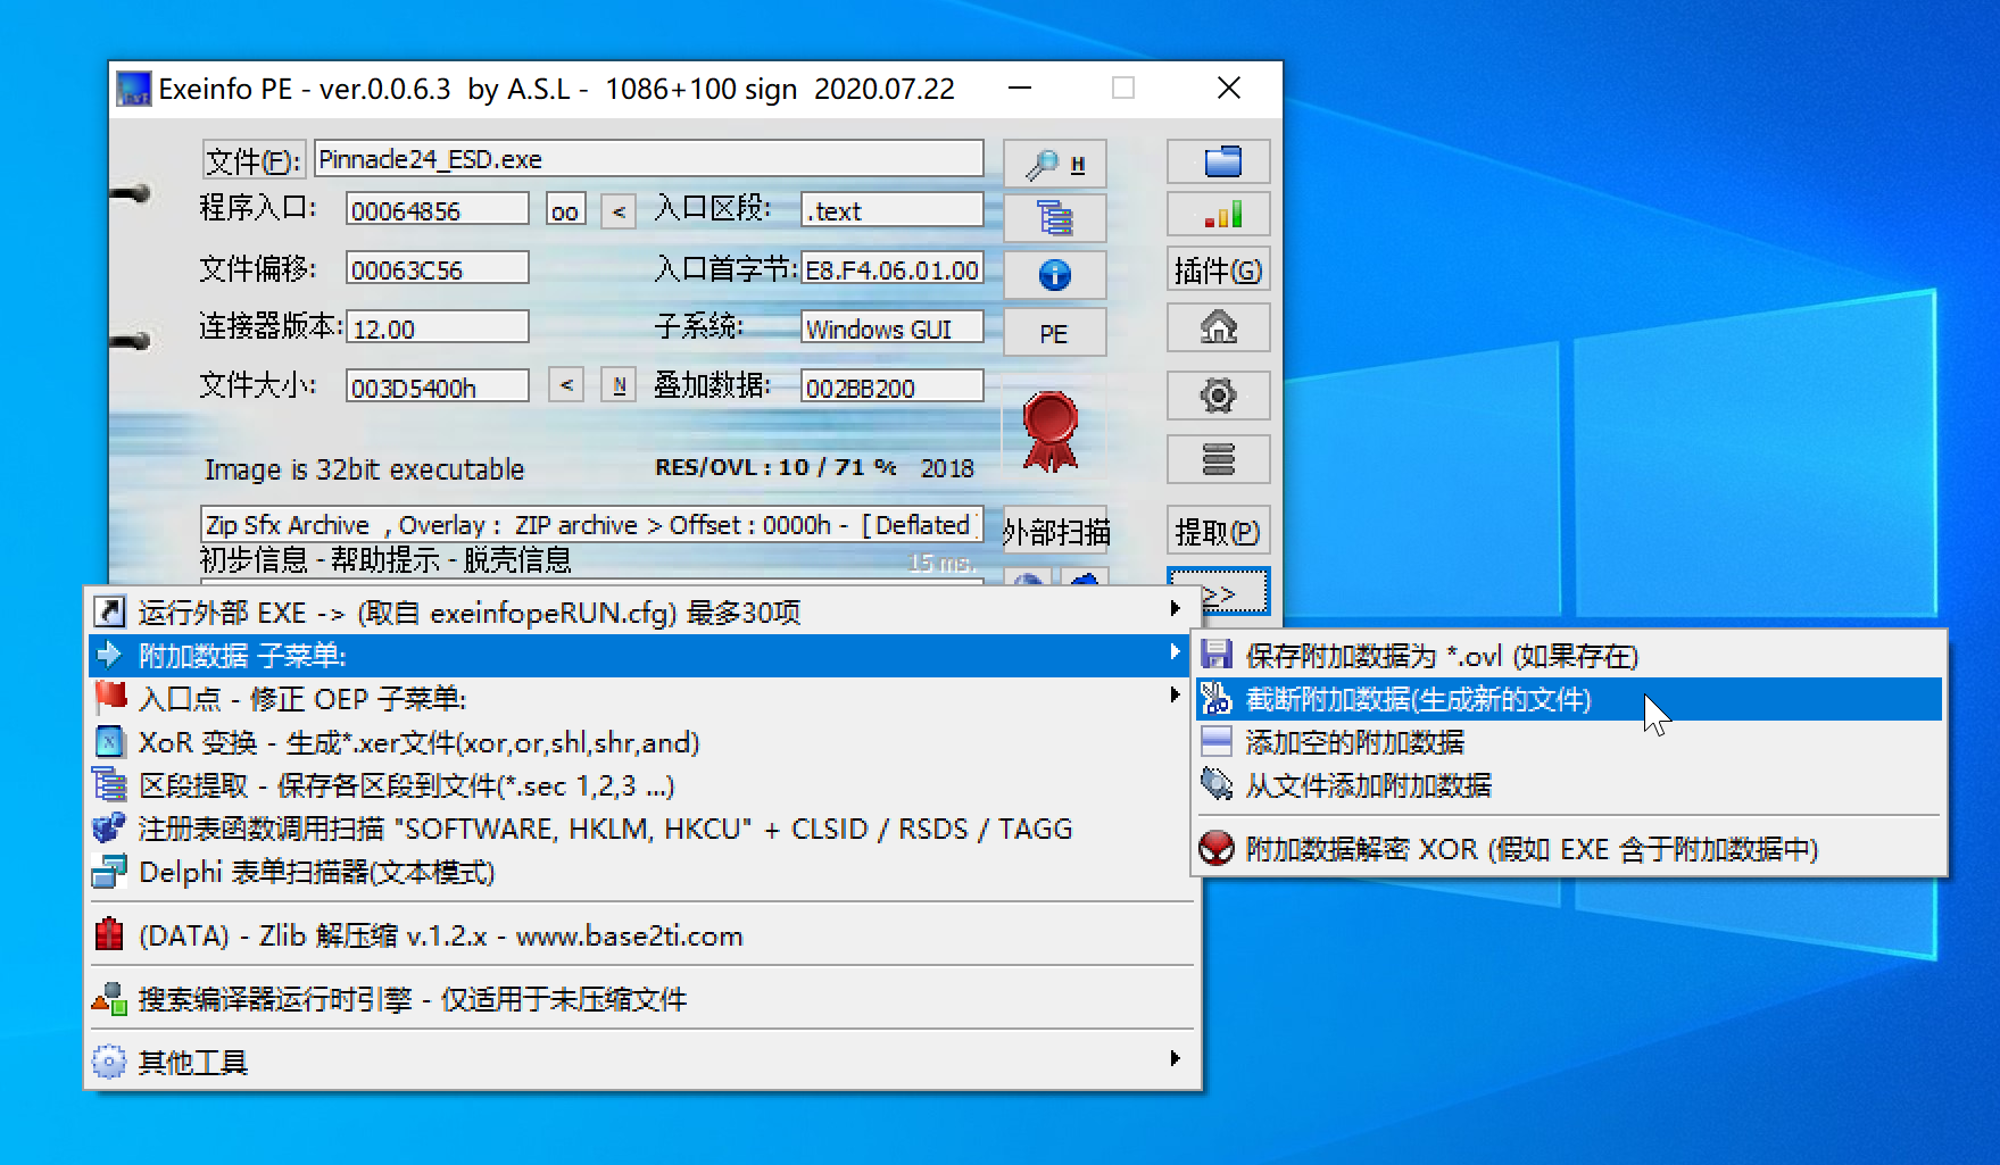The height and width of the screenshot is (1165, 2000).
Task: Click the '<' button beside file size
Action: 566,385
